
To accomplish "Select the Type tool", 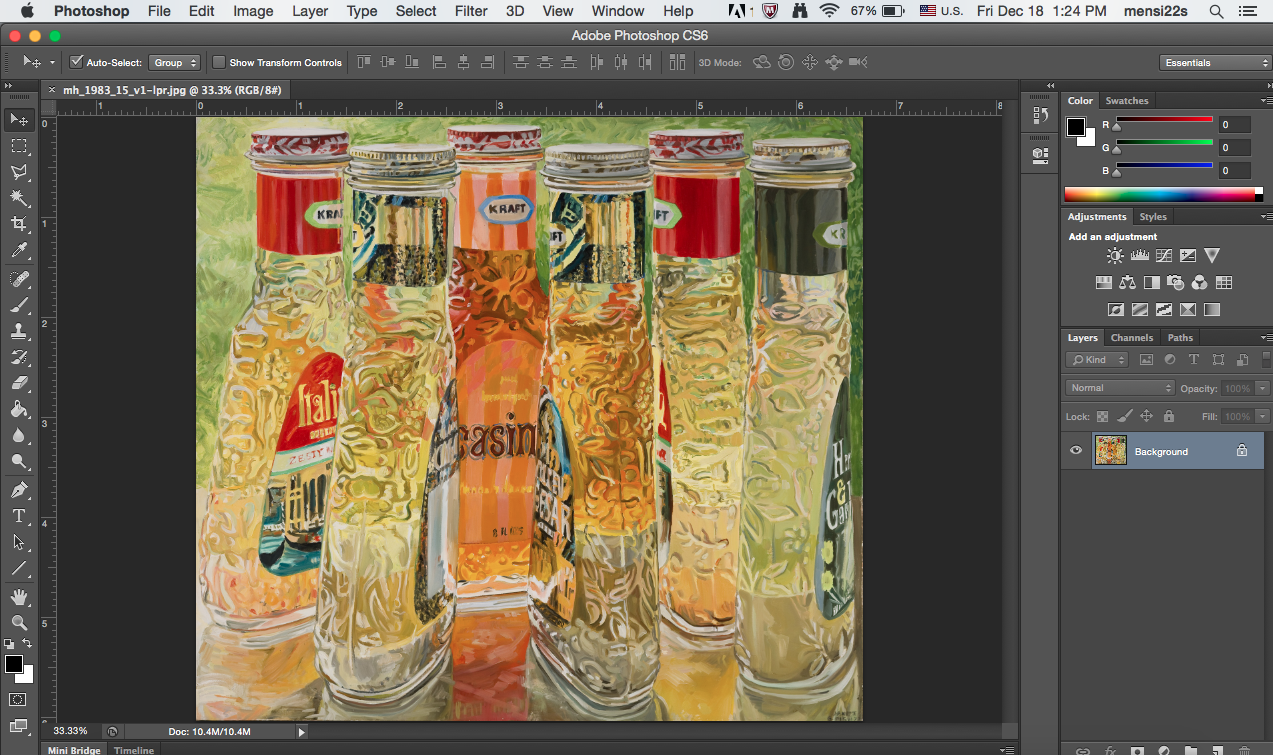I will 18,516.
